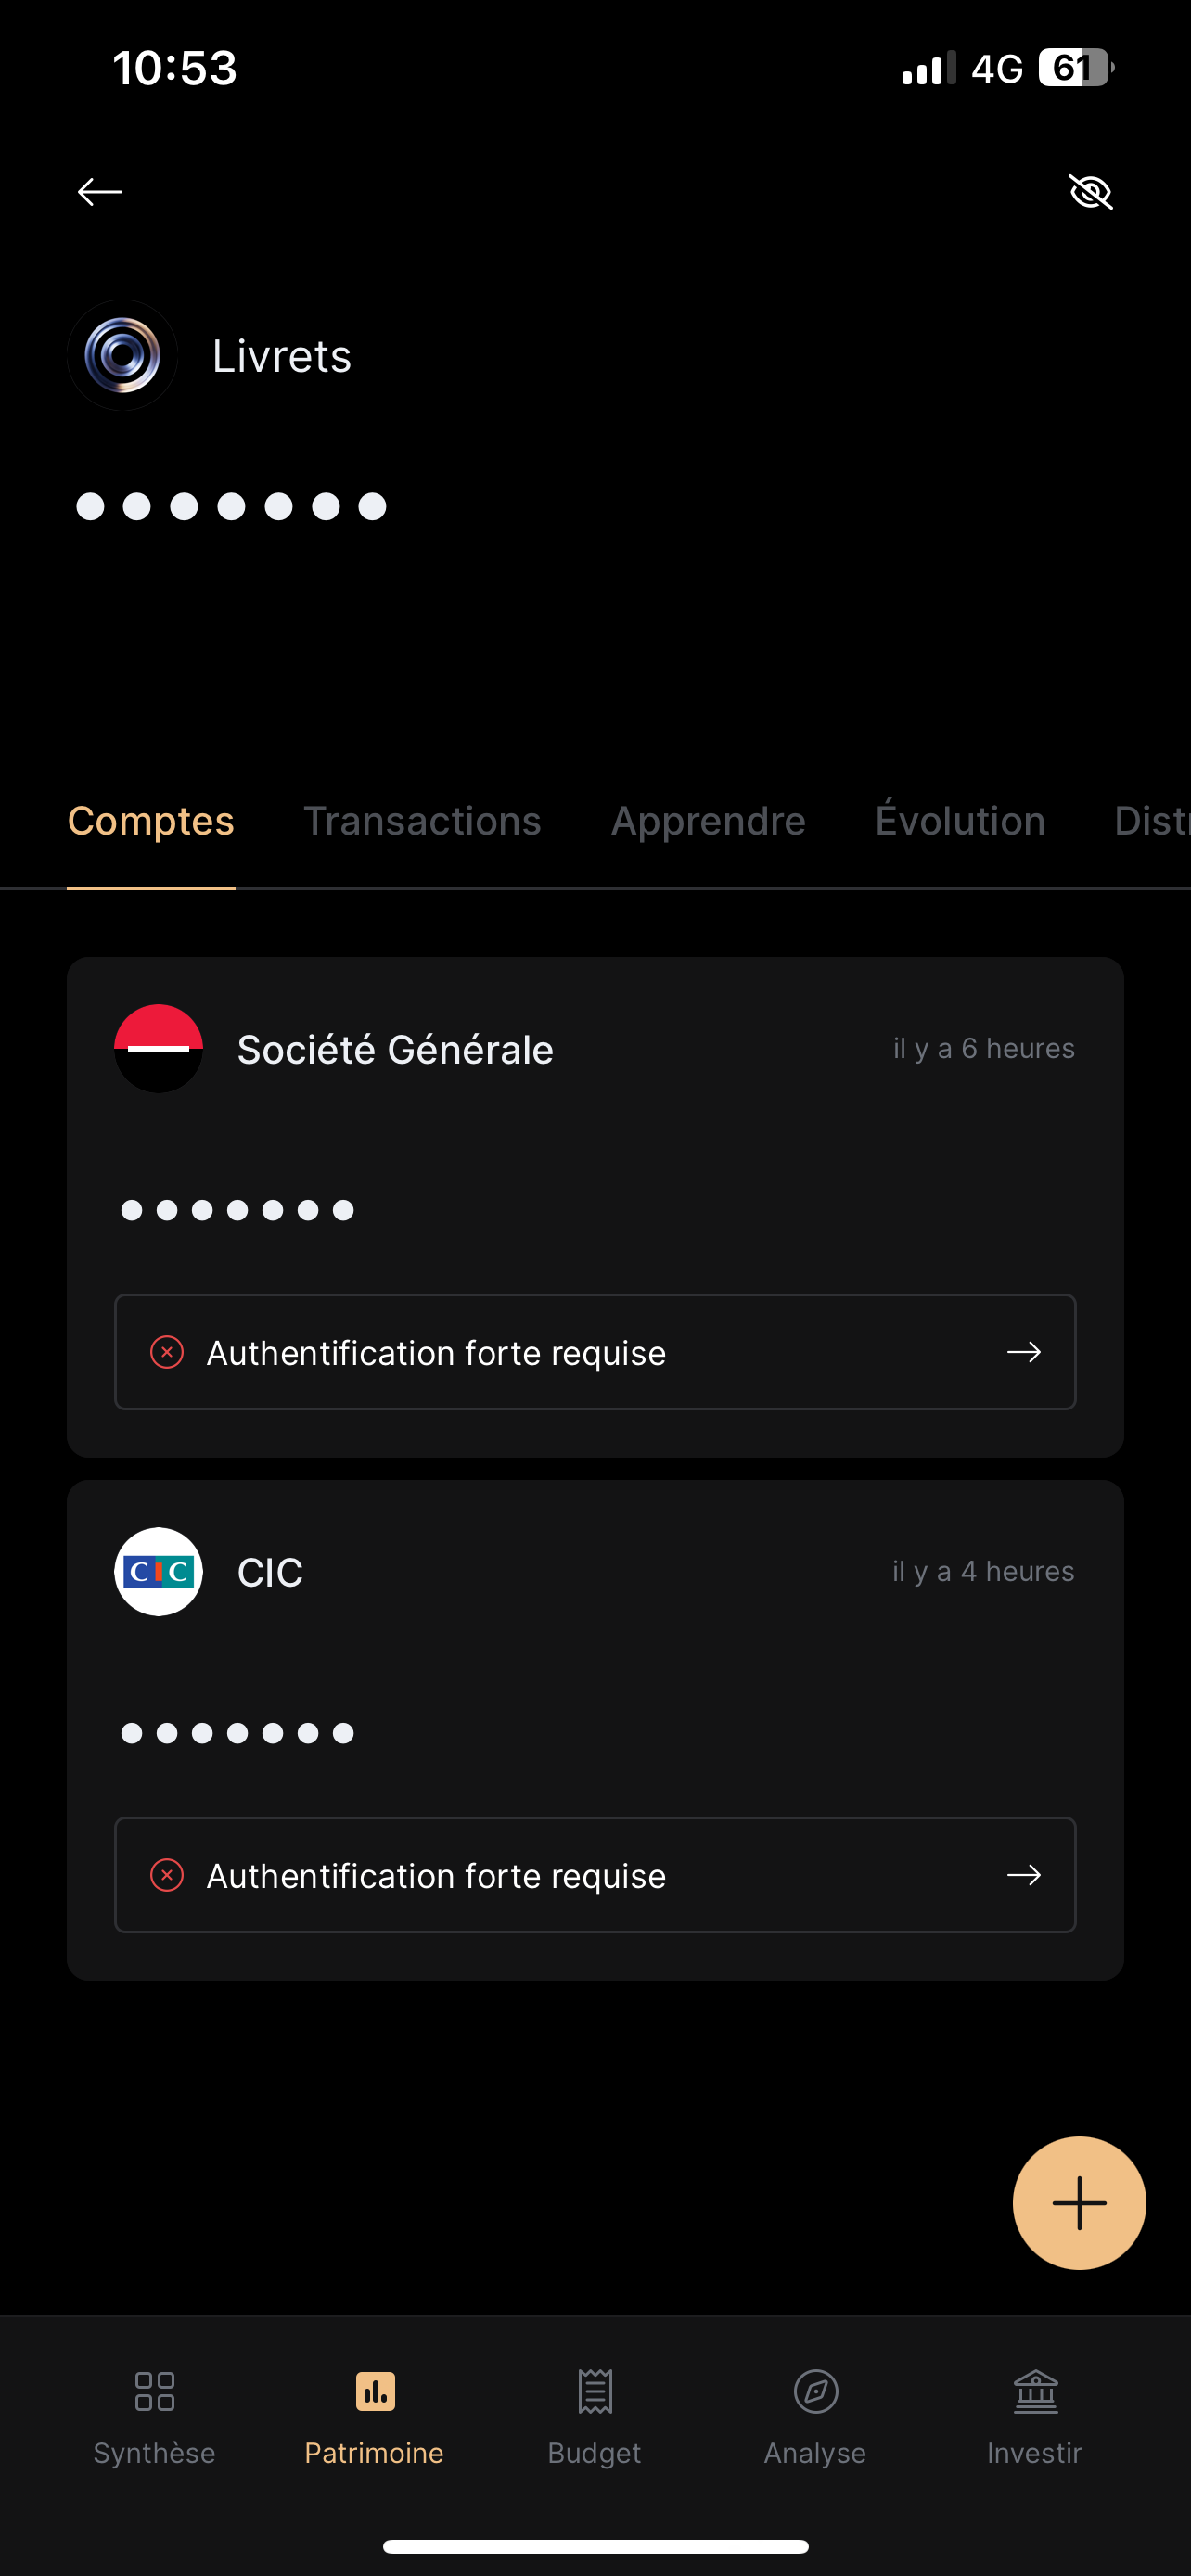Image resolution: width=1191 pixels, height=2576 pixels.
Task: Tap the arrow in Société Générale authentication row
Action: [1024, 1352]
